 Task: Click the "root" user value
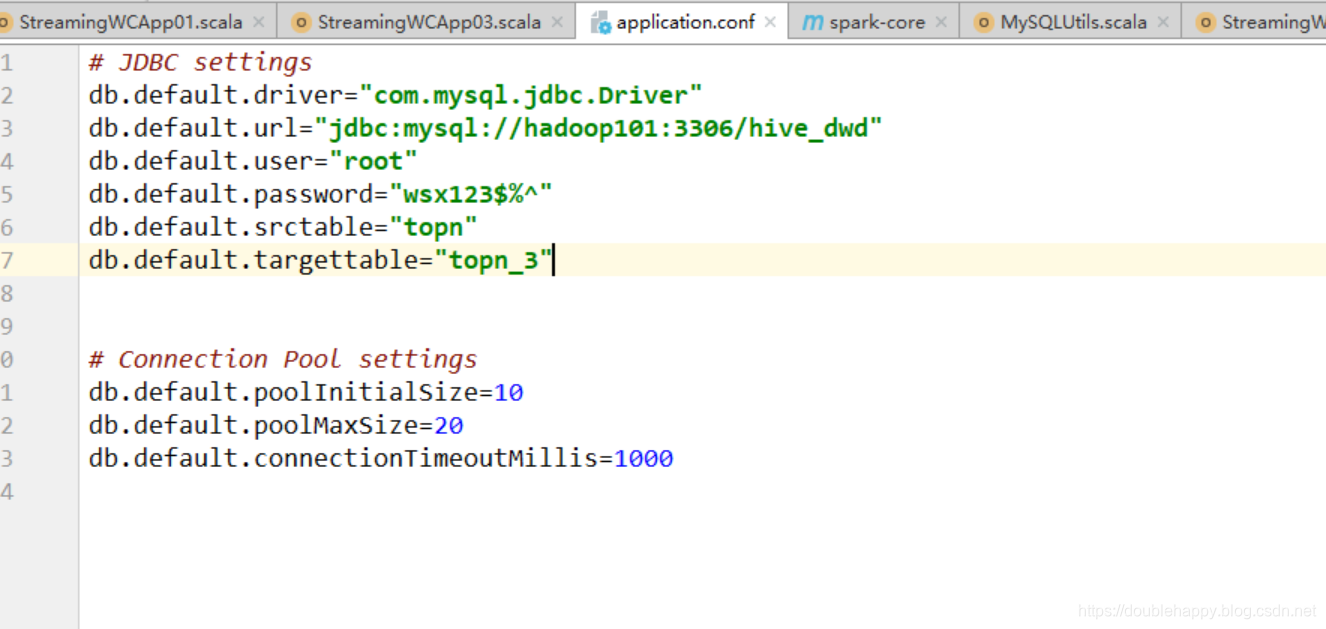click(x=373, y=162)
